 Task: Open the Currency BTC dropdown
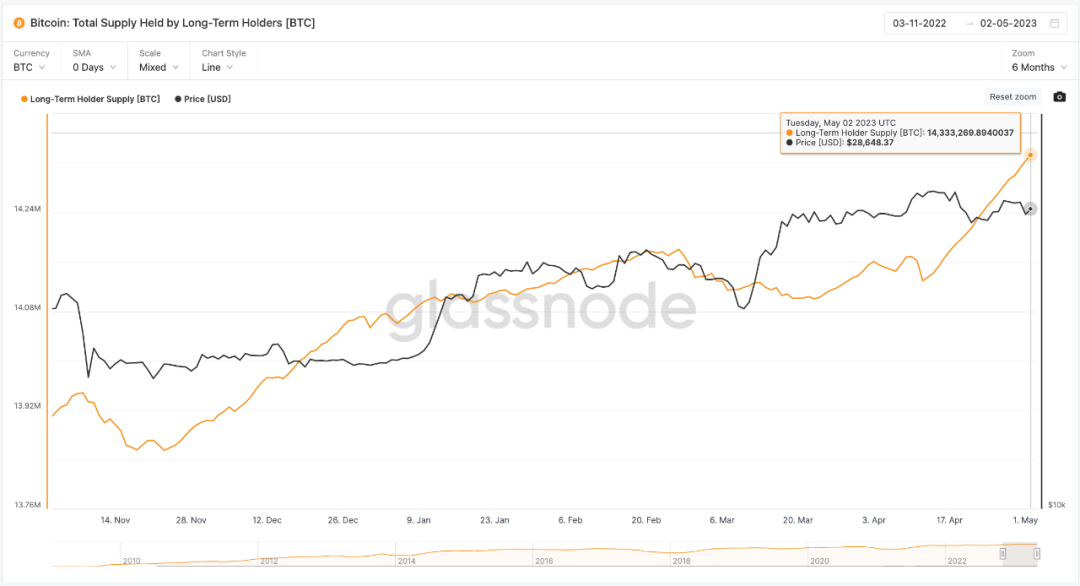click(x=32, y=67)
